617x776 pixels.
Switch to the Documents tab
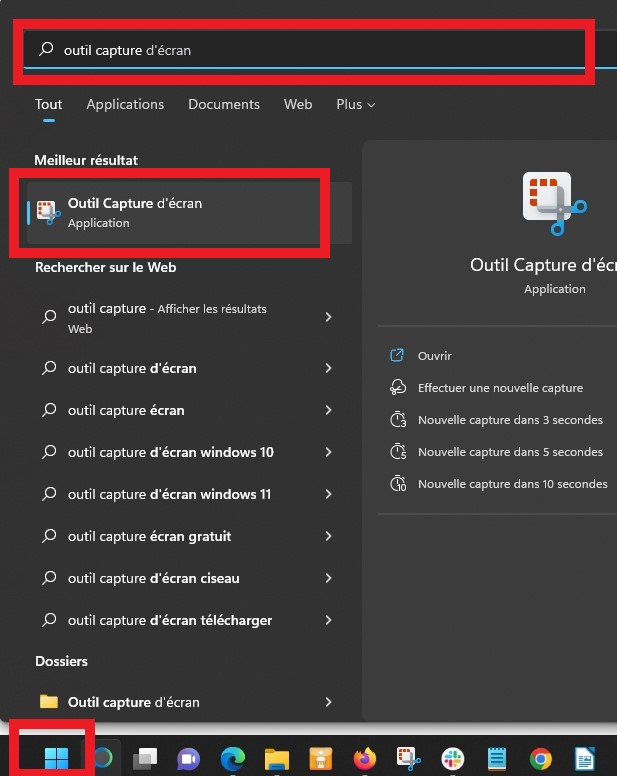pyautogui.click(x=224, y=104)
